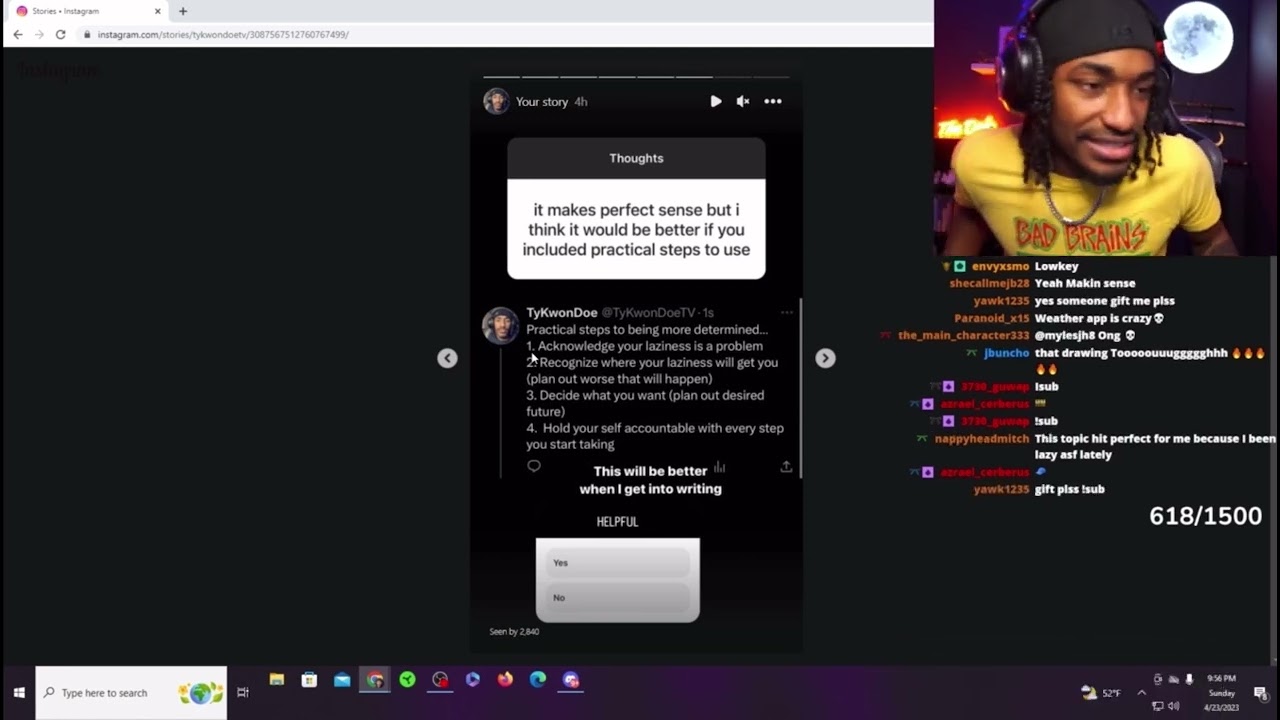The width and height of the screenshot is (1280, 720).
Task: Click the tweet share icon
Action: [x=786, y=466]
